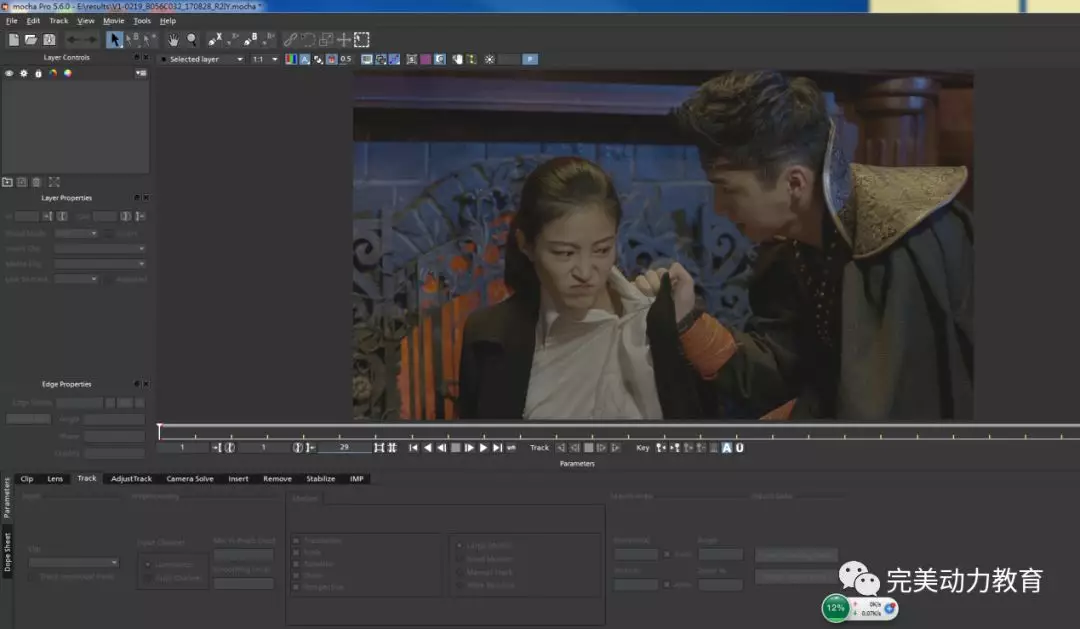Close the Layer Properties panel

145,198
